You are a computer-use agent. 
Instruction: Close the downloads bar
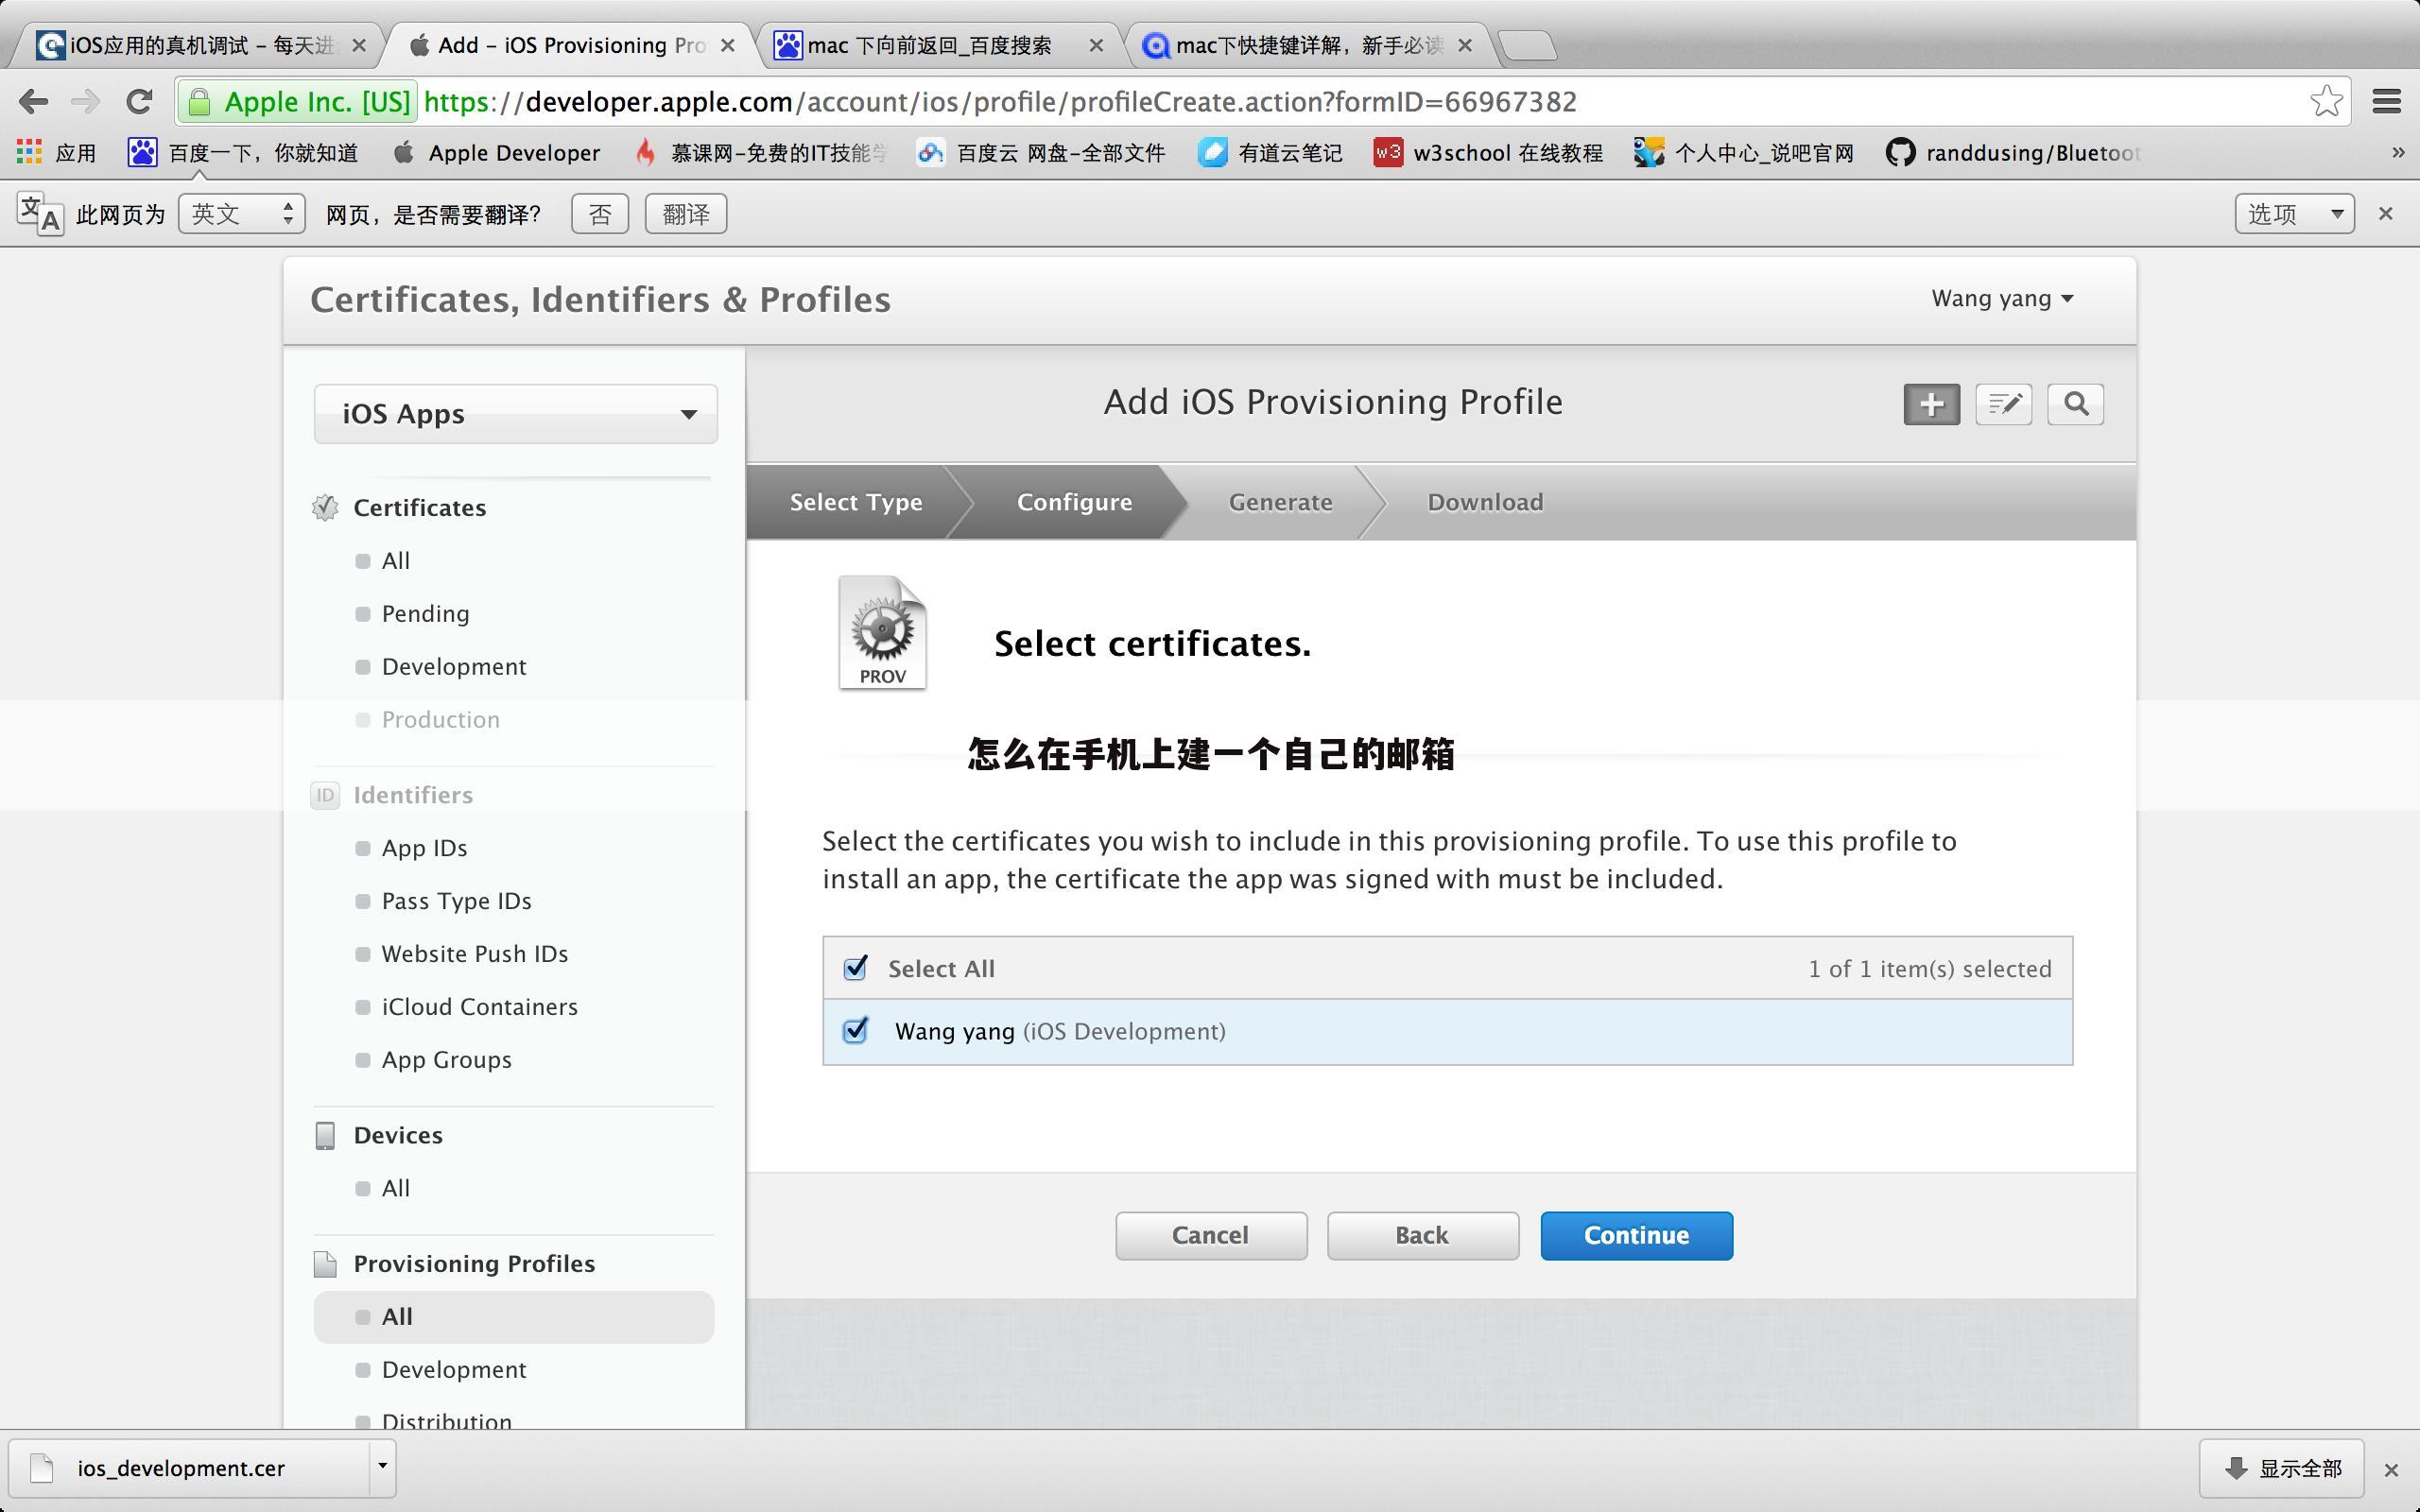pyautogui.click(x=2391, y=1470)
